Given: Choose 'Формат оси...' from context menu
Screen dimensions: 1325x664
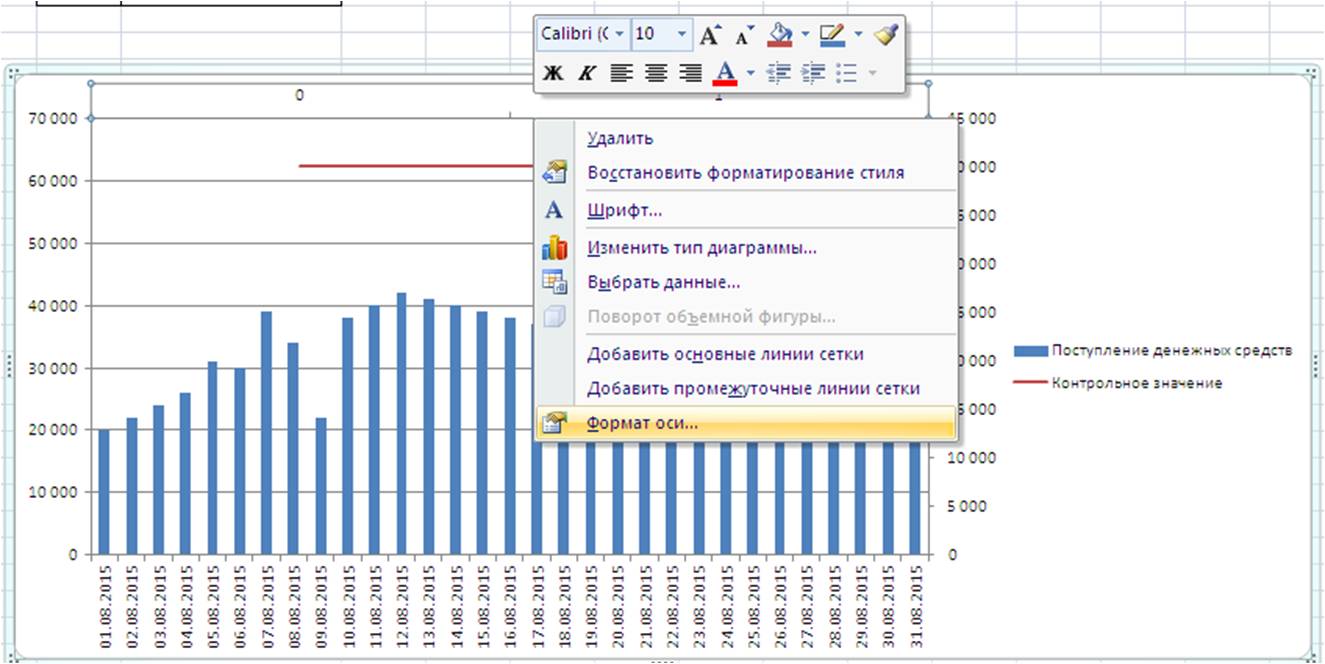Looking at the screenshot, I should coord(643,423).
